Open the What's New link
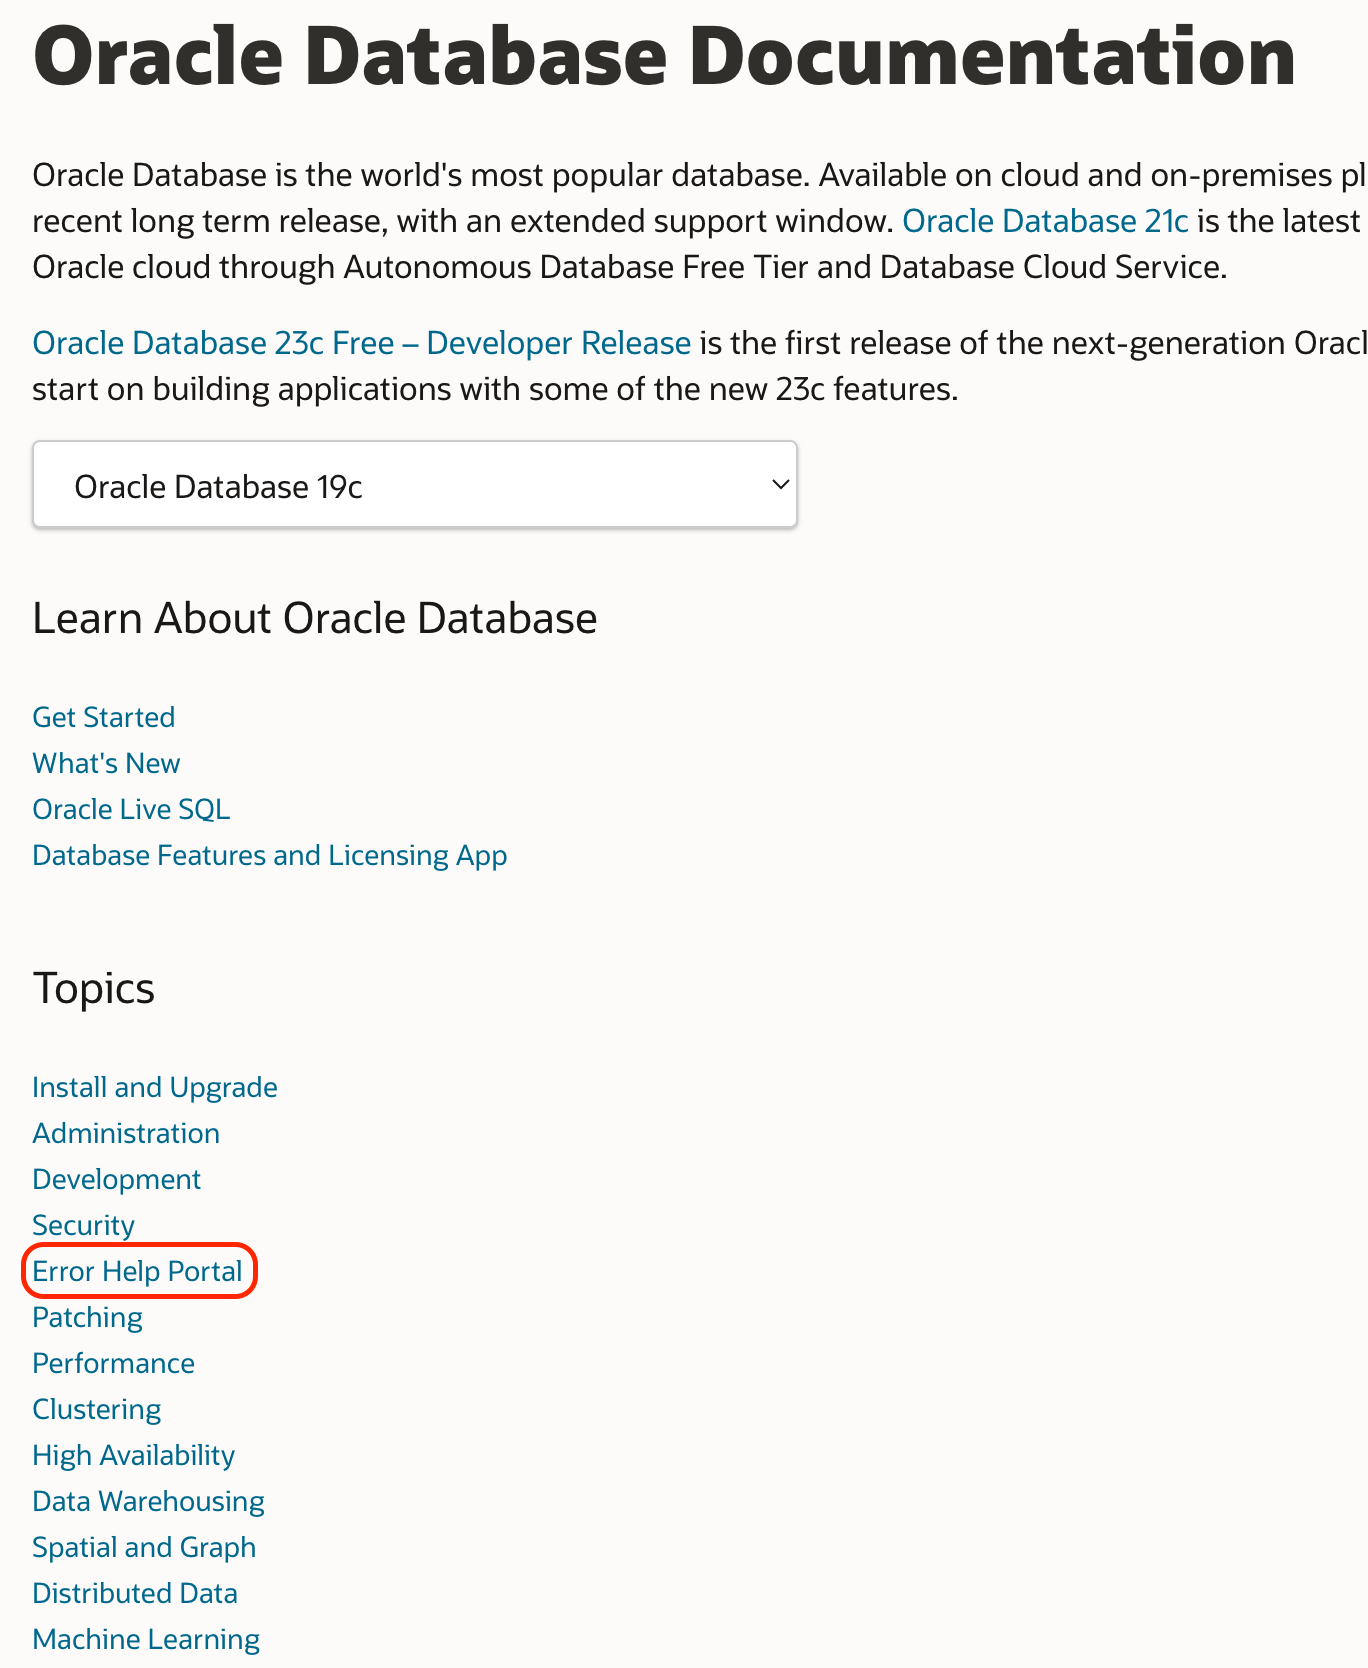The width and height of the screenshot is (1368, 1668). pyautogui.click(x=106, y=763)
